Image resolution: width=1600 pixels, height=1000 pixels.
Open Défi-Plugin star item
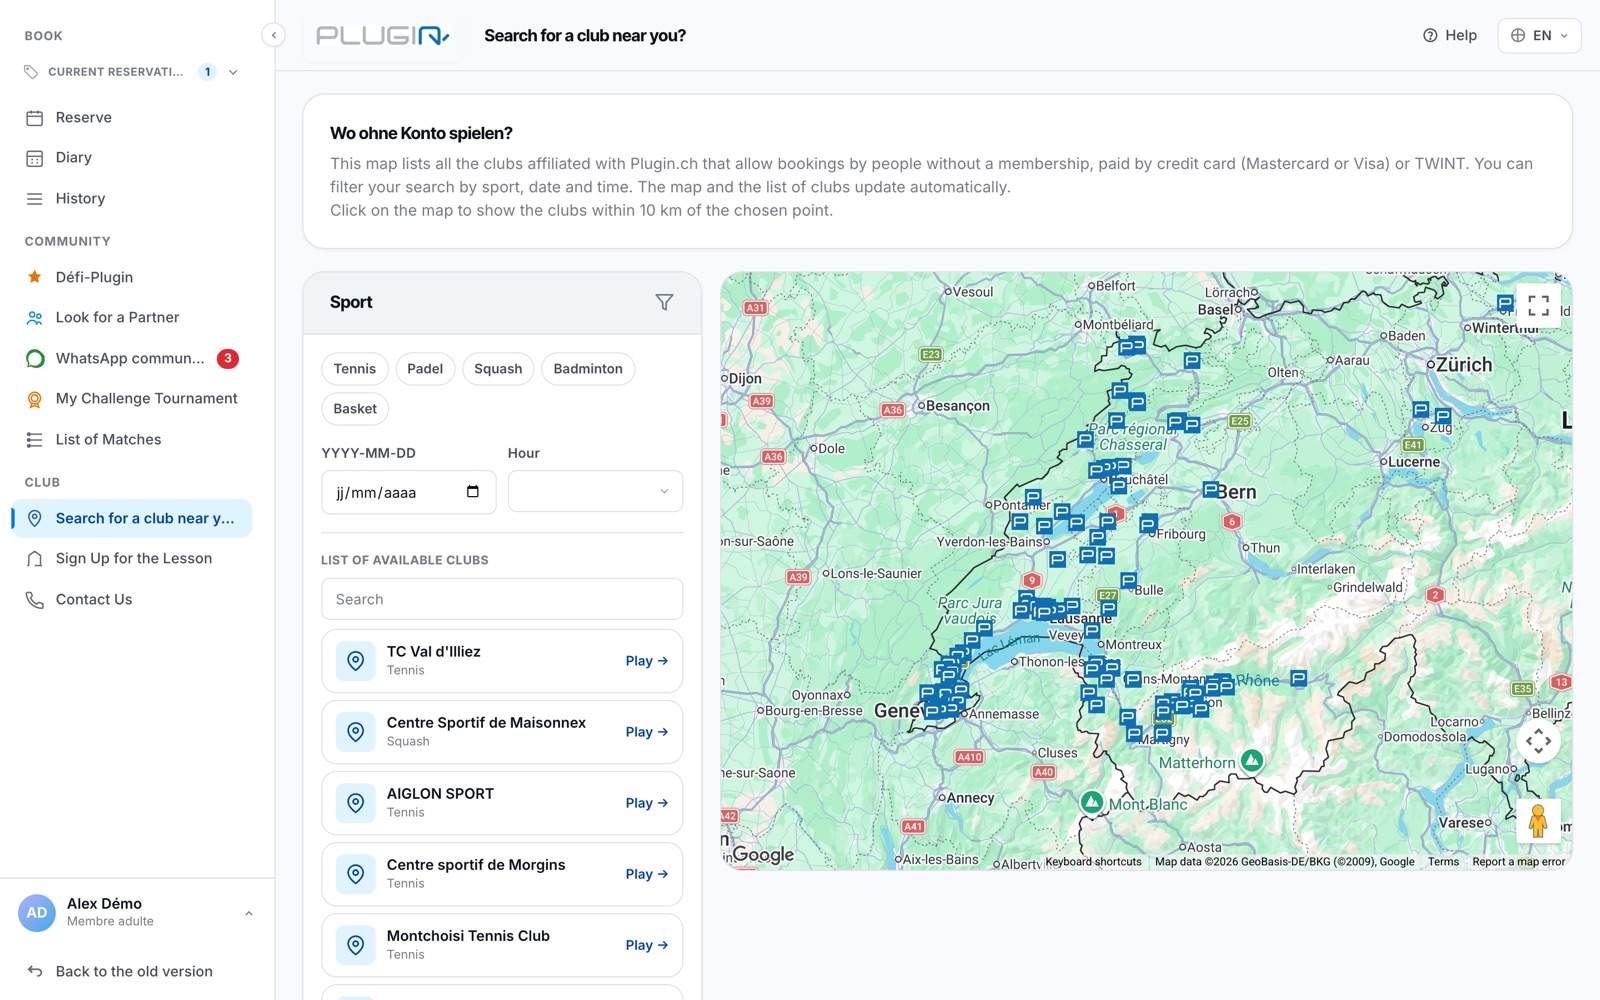point(132,277)
